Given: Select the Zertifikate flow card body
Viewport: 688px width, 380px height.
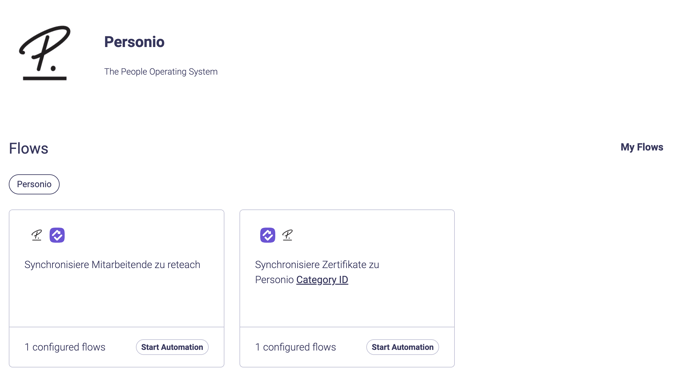Looking at the screenshot, I should 347,268.
